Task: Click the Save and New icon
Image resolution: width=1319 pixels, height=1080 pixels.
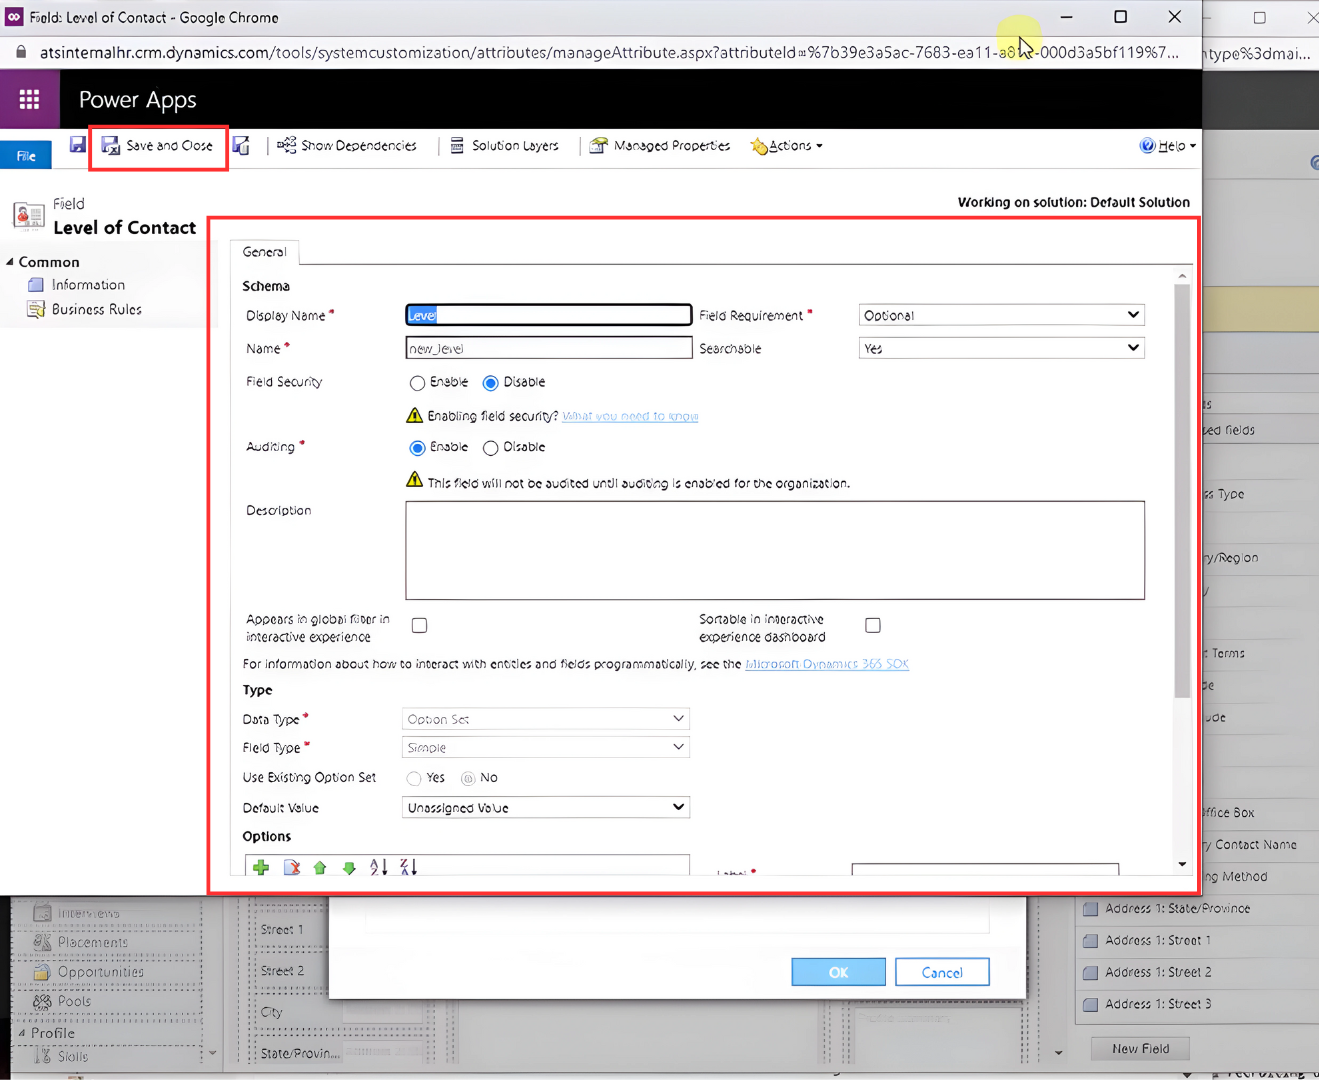Action: 241,146
